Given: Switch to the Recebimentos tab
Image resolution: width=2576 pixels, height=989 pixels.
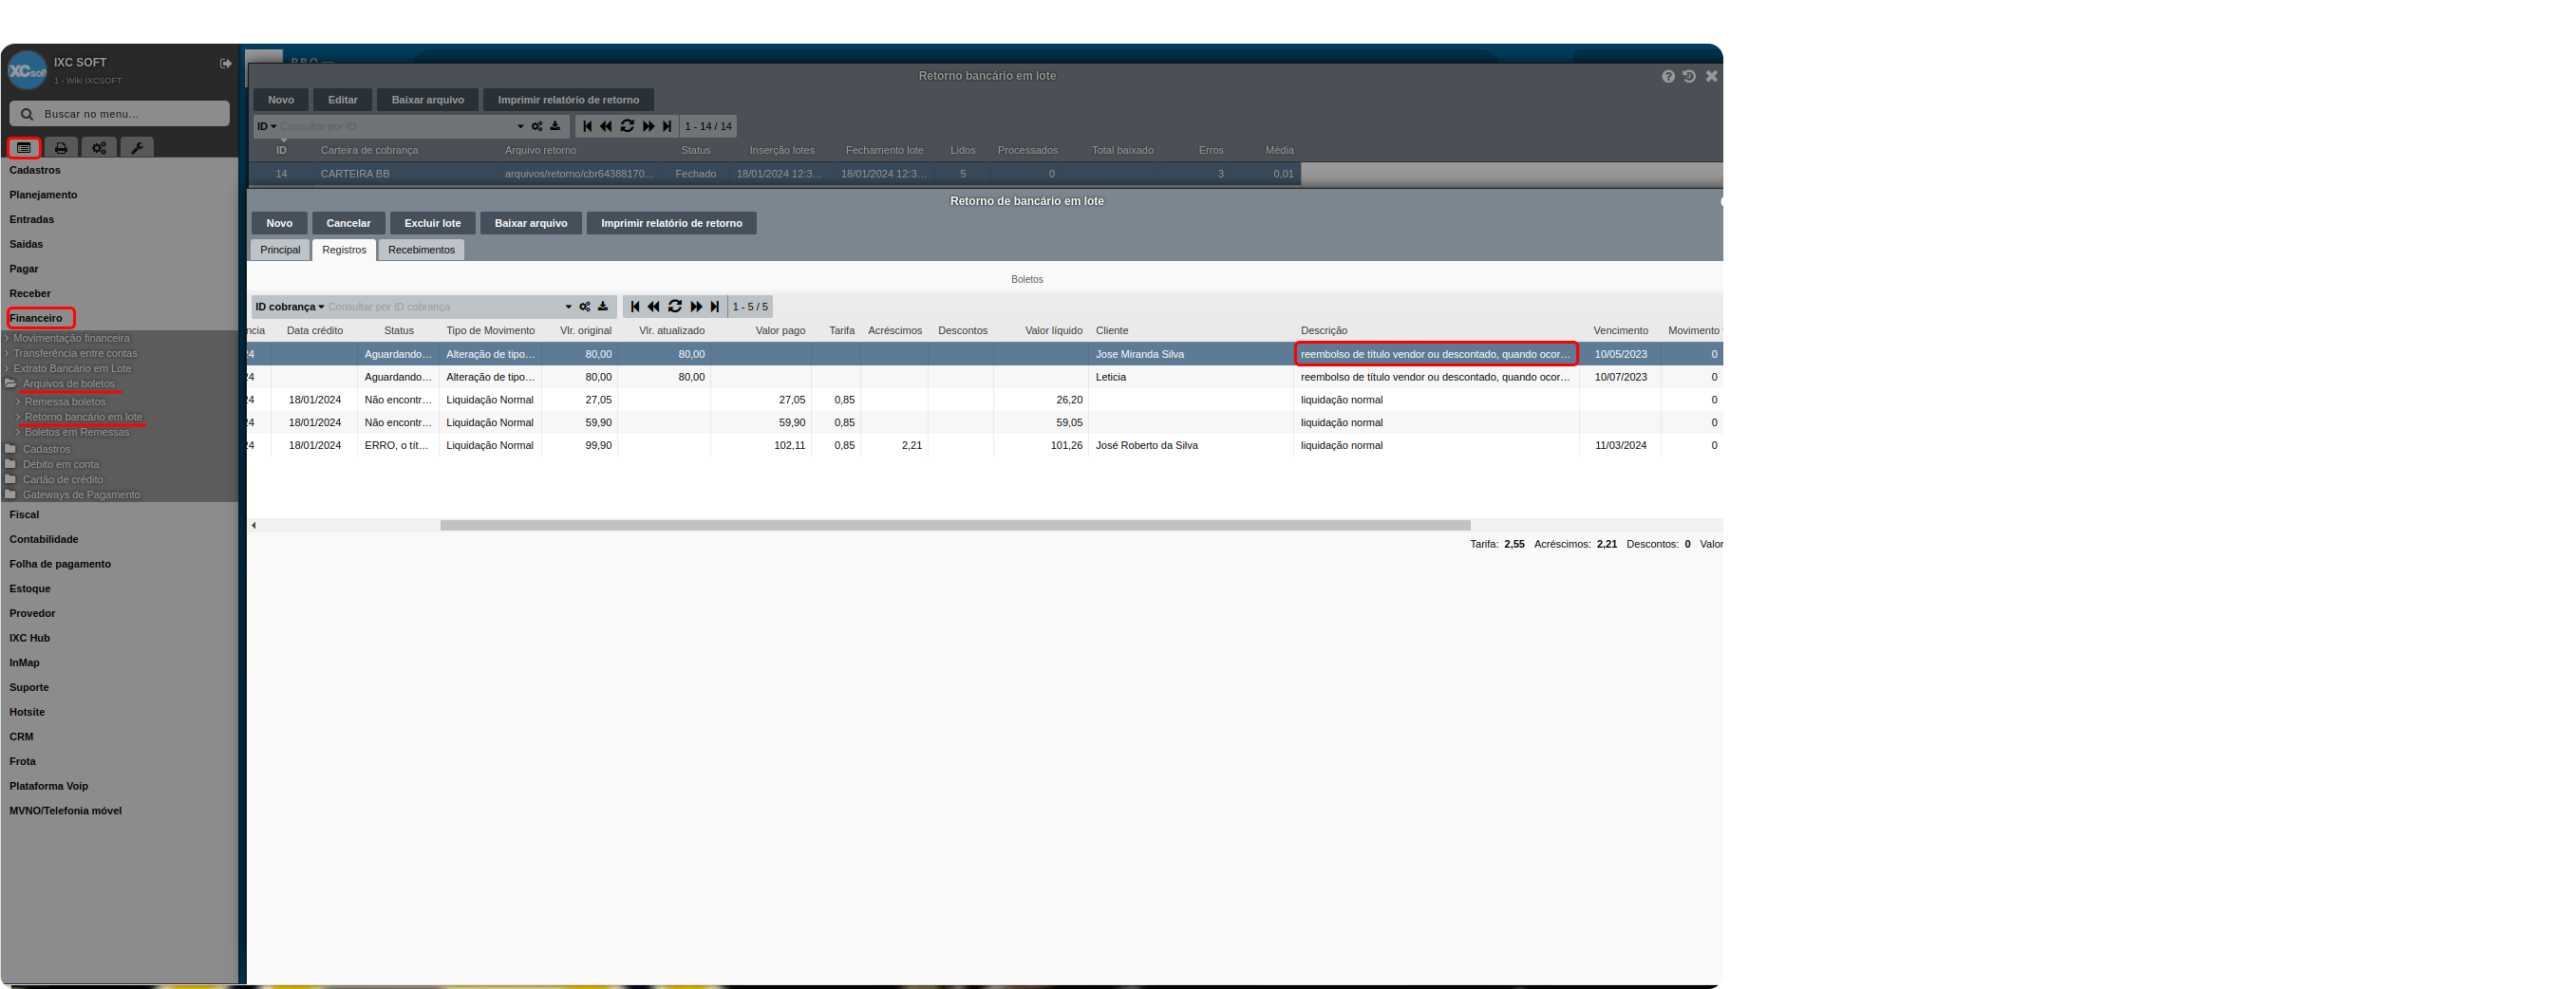Looking at the screenshot, I should pos(421,250).
